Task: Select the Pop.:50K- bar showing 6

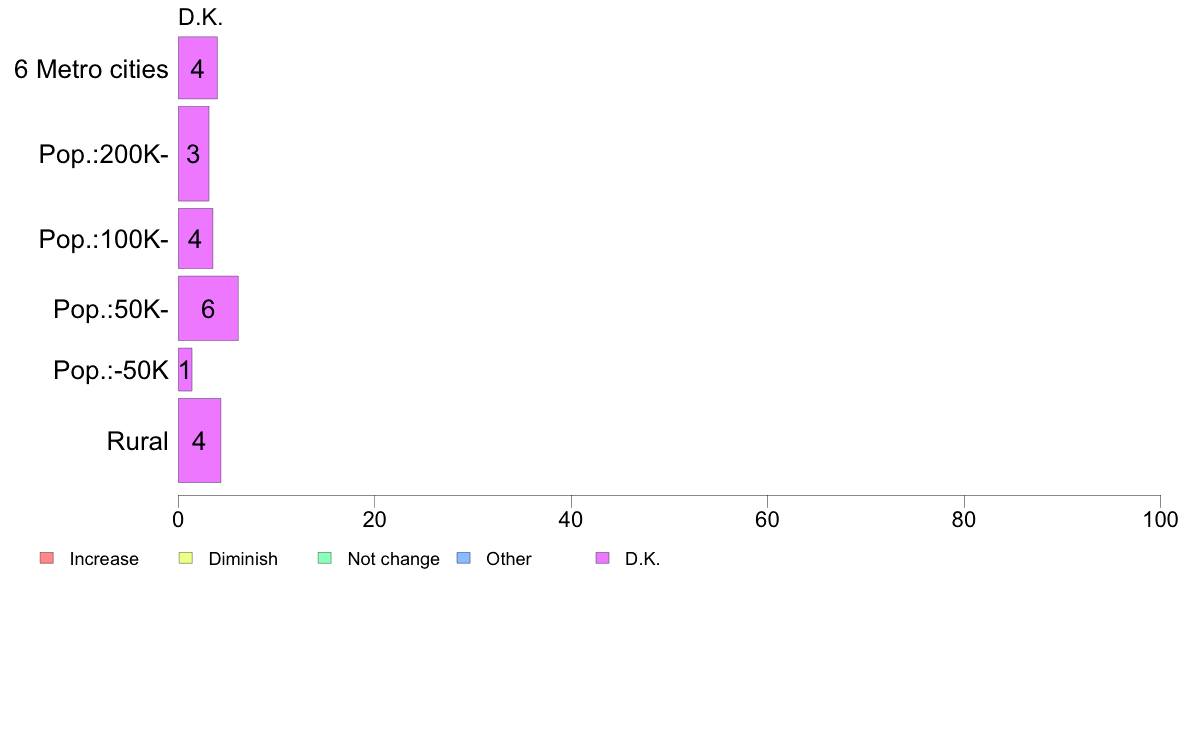Action: tap(208, 308)
